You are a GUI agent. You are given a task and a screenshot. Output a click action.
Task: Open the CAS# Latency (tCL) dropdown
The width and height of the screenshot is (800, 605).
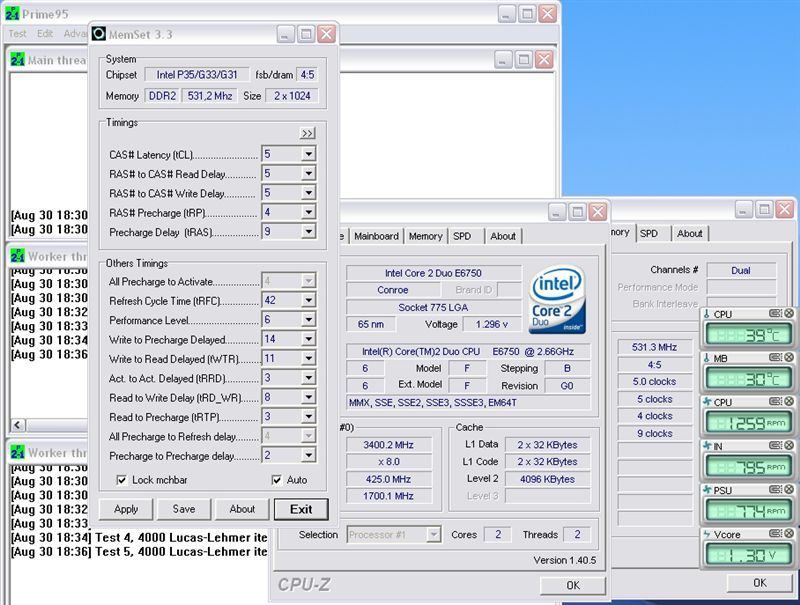tap(308, 154)
